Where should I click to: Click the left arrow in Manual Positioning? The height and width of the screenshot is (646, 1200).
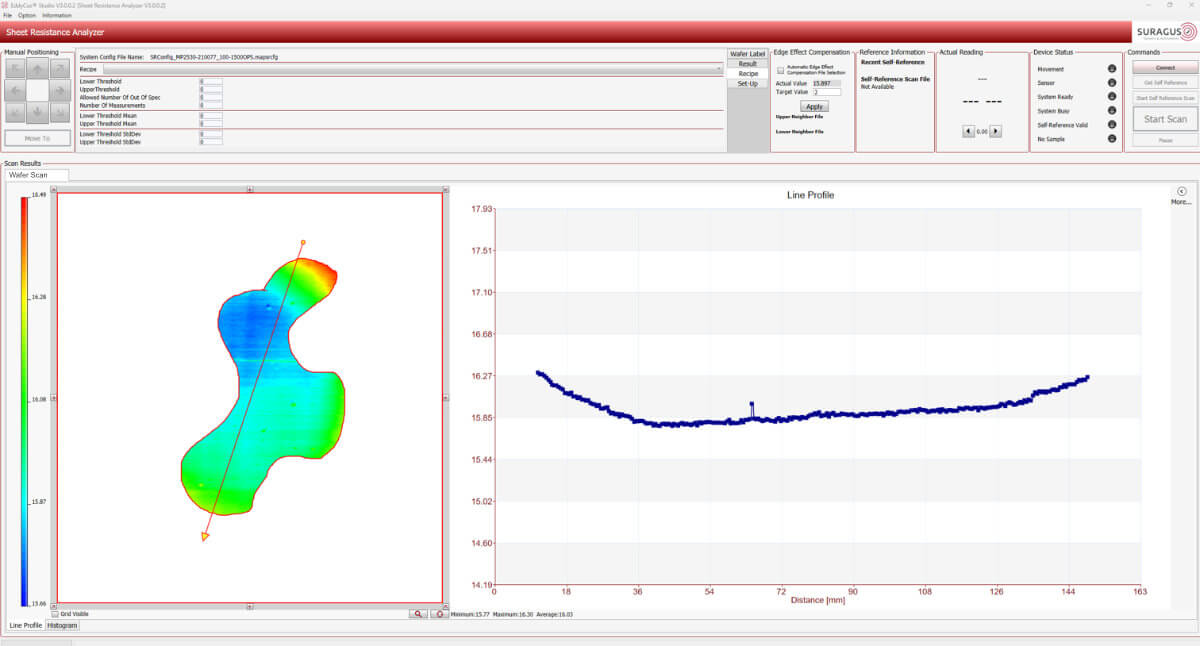[15, 90]
